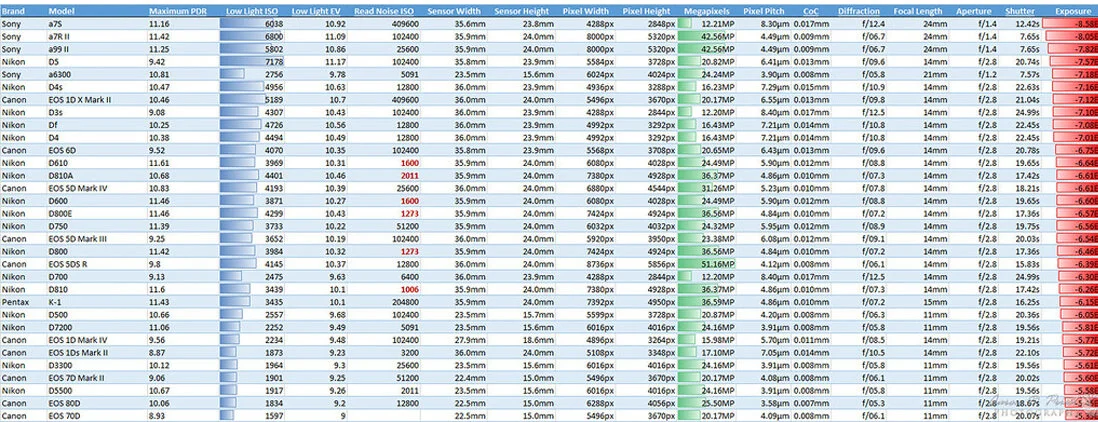The width and height of the screenshot is (1098, 422).
Task: Click the 12.21MP megapixels cell
Action: (x=707, y=24)
